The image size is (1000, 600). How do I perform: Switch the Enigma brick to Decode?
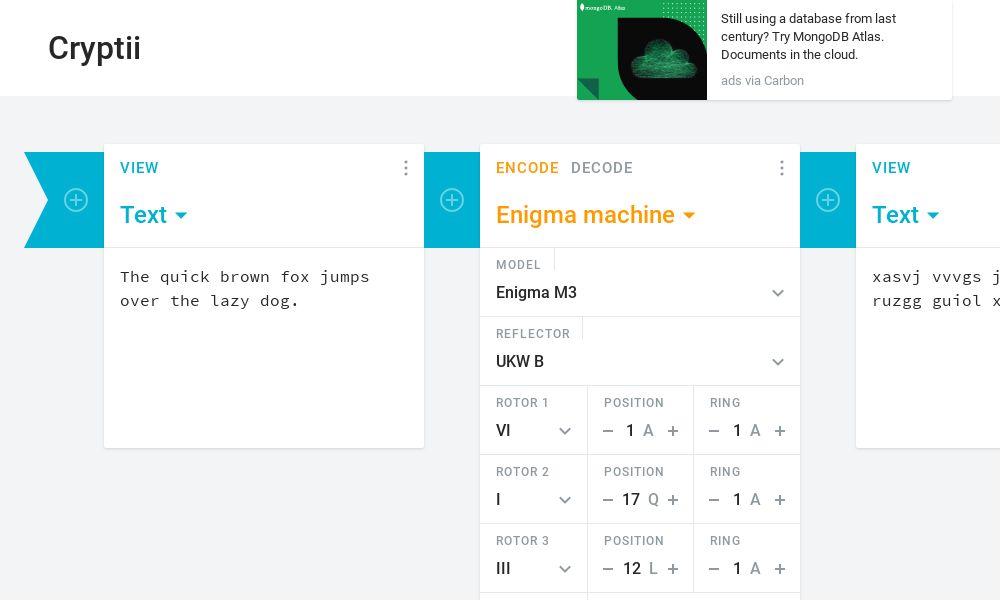(601, 168)
